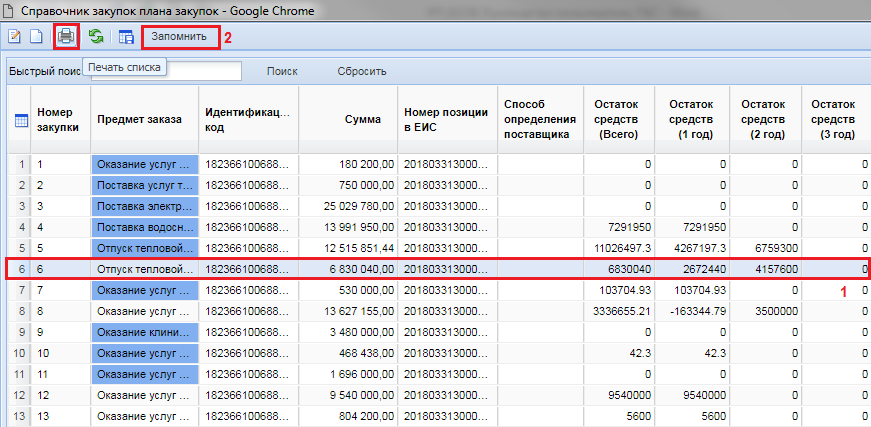Click row number 11 in first column

(20, 374)
